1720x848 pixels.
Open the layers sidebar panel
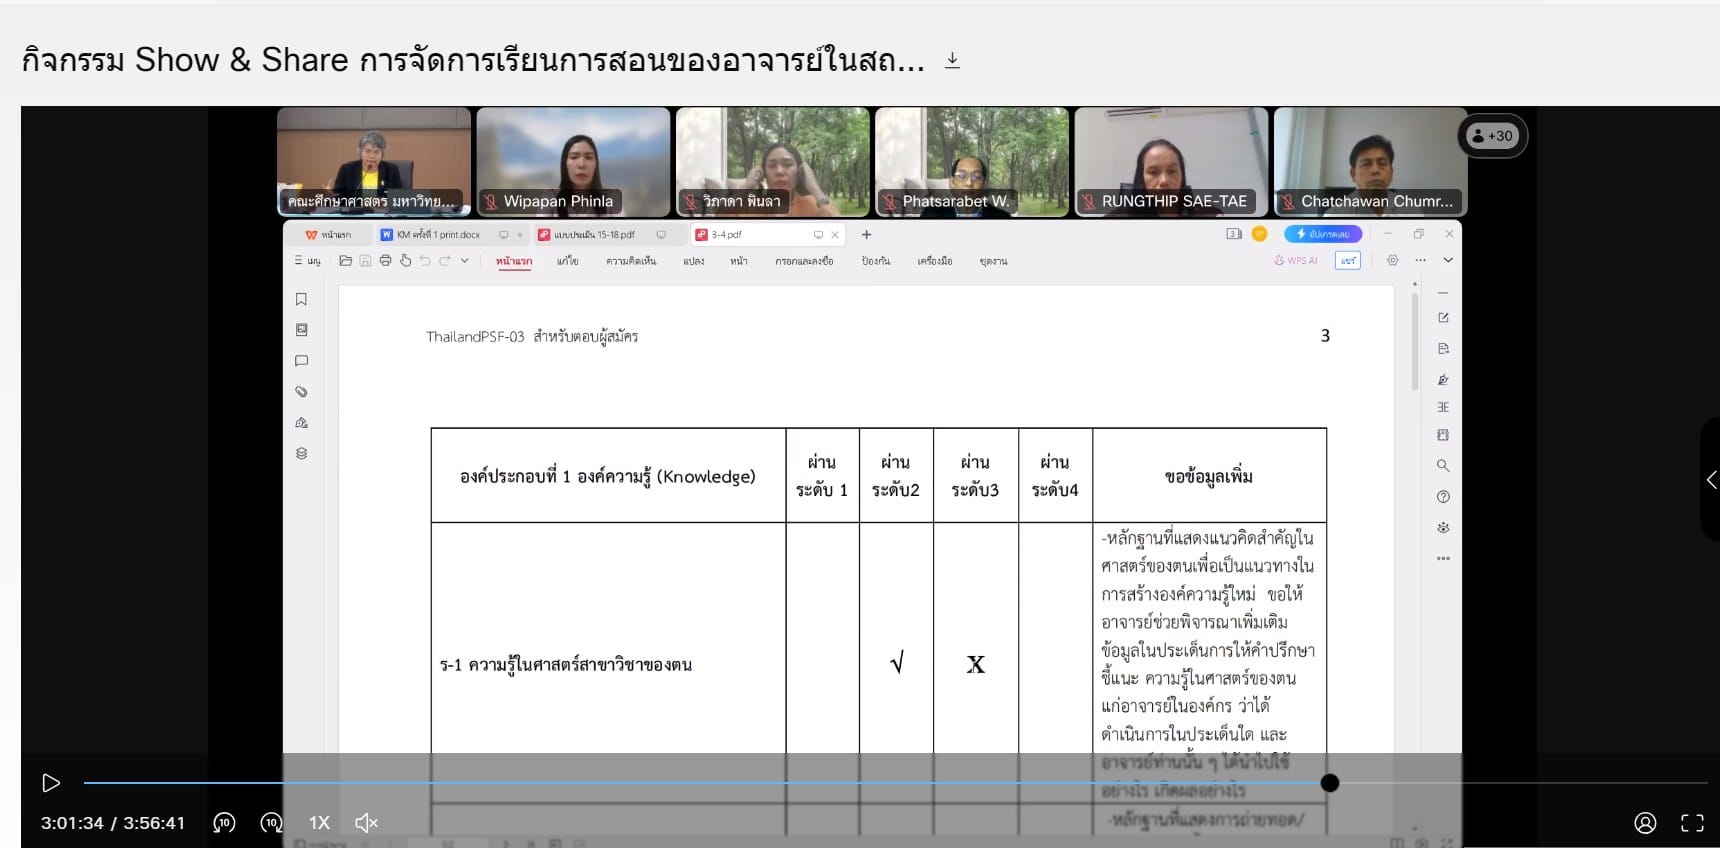(x=301, y=453)
